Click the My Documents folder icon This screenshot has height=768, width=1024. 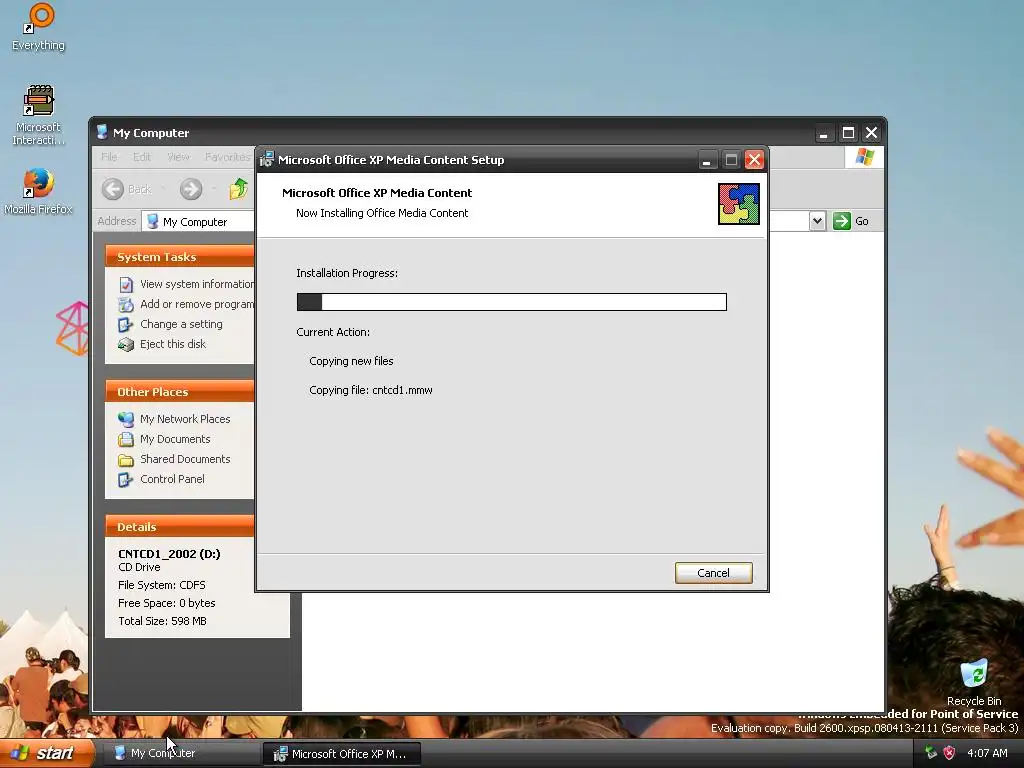[126, 440]
